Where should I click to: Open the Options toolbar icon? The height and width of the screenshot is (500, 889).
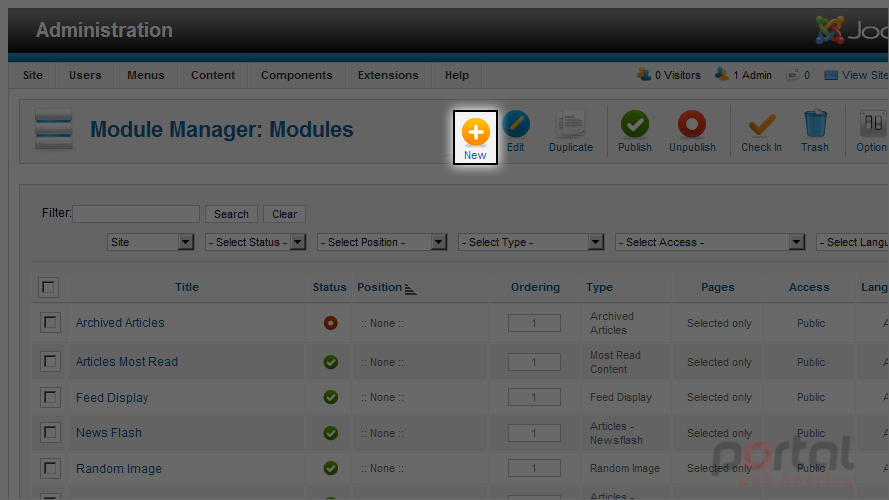873,124
